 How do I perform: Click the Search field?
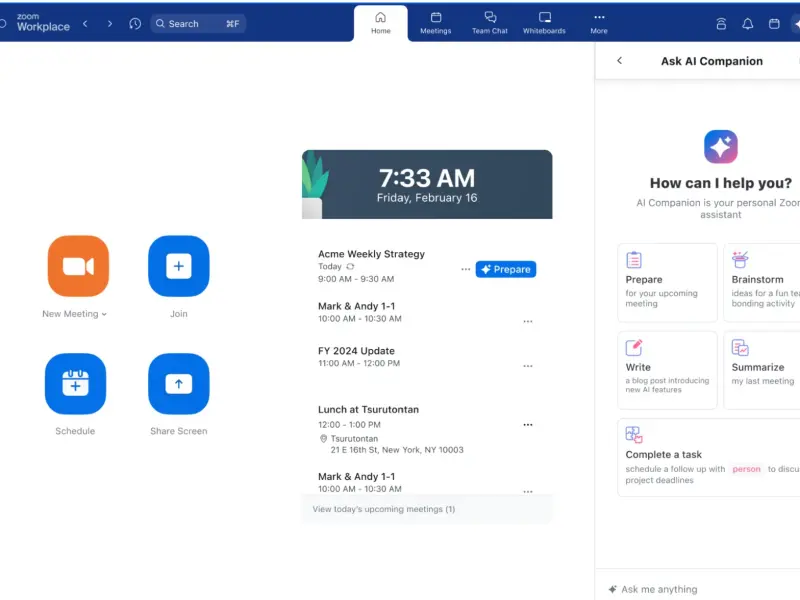tap(198, 23)
